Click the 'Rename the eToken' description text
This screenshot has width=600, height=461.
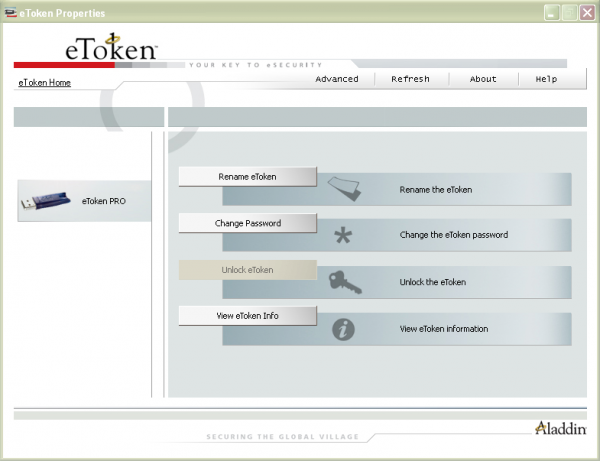[435, 190]
